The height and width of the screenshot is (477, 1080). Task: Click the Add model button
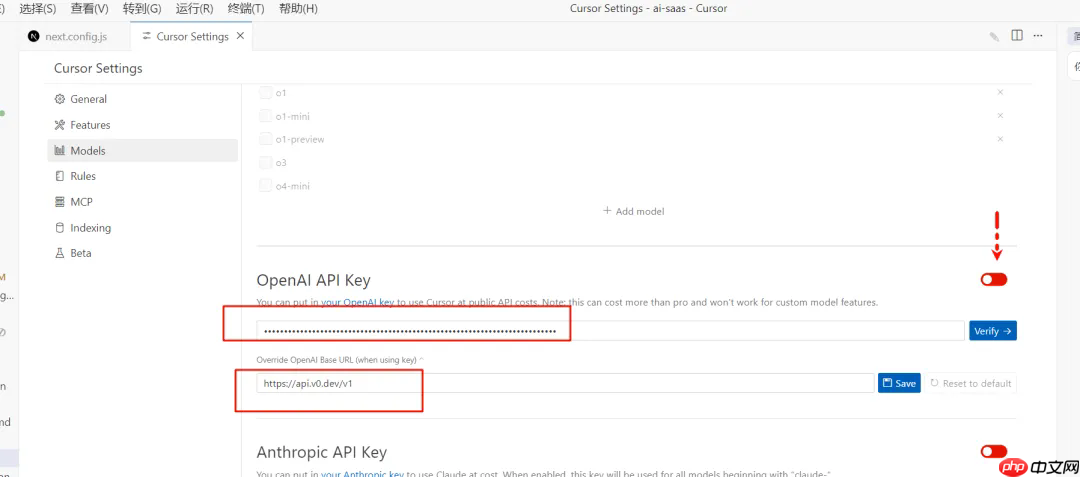633,211
